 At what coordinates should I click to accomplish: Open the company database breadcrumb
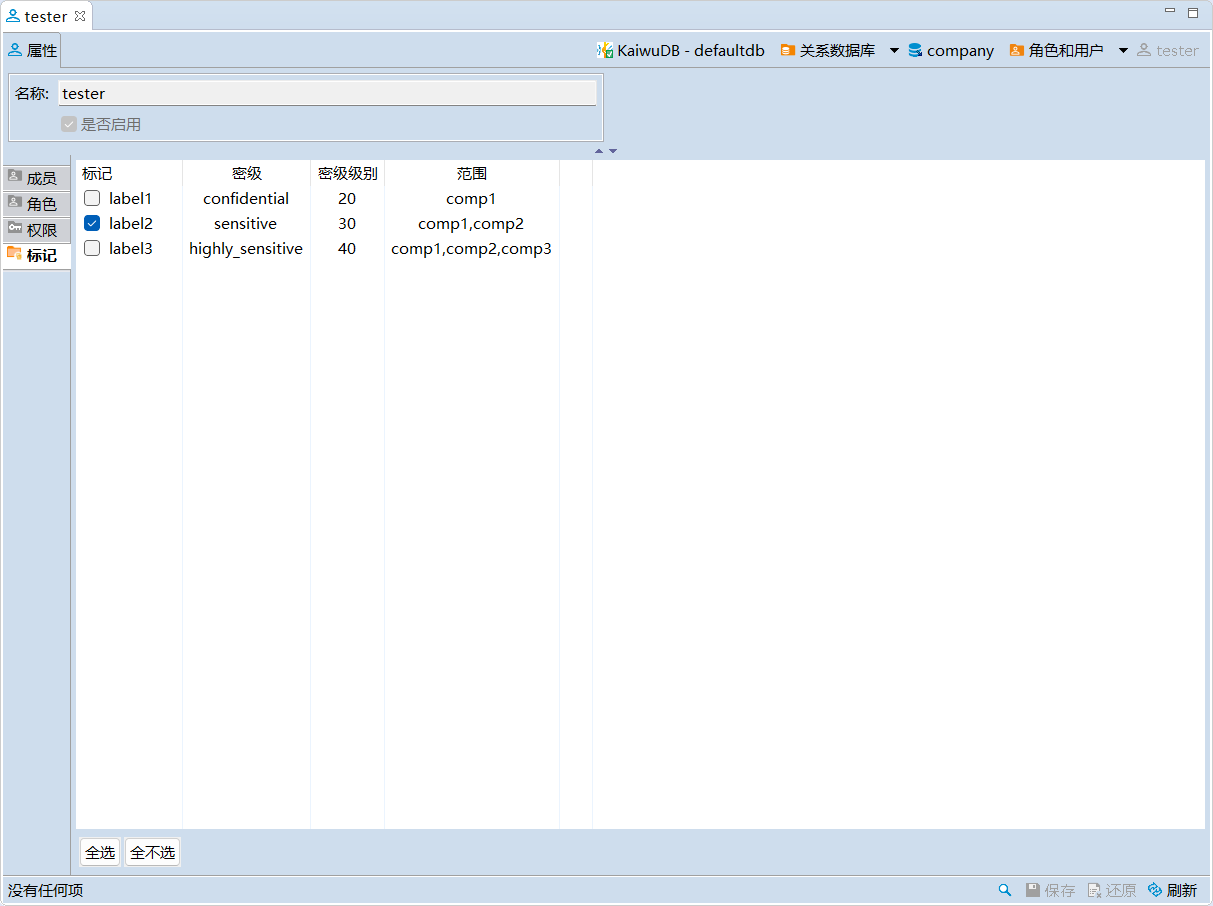951,50
